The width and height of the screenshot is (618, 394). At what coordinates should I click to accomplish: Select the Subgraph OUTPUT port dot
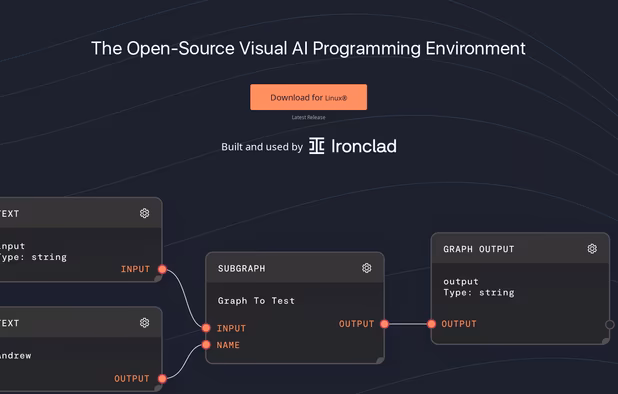click(x=384, y=324)
